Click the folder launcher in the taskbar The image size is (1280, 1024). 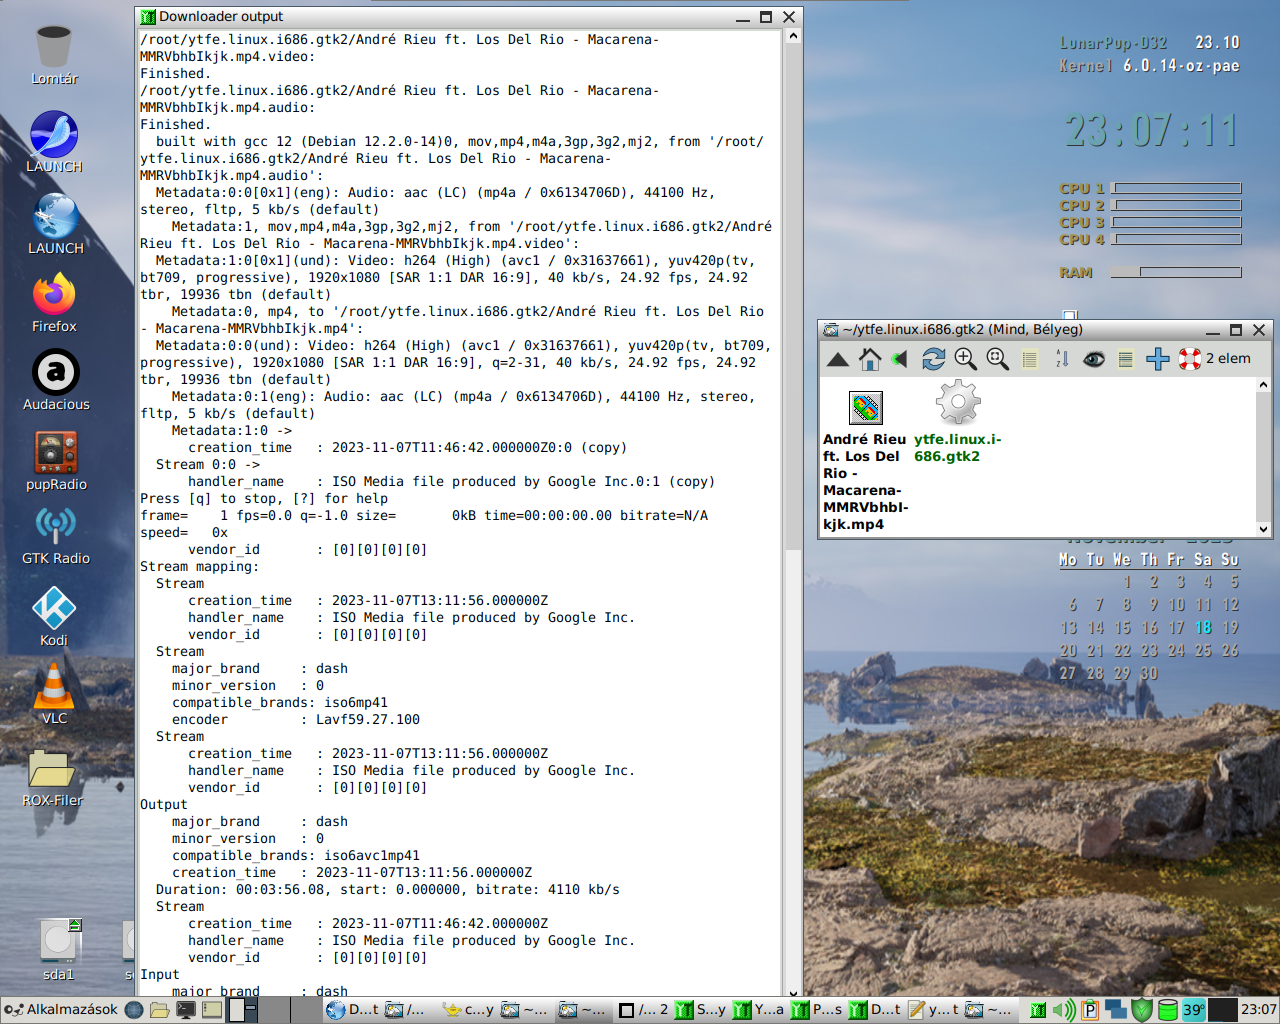point(159,1010)
